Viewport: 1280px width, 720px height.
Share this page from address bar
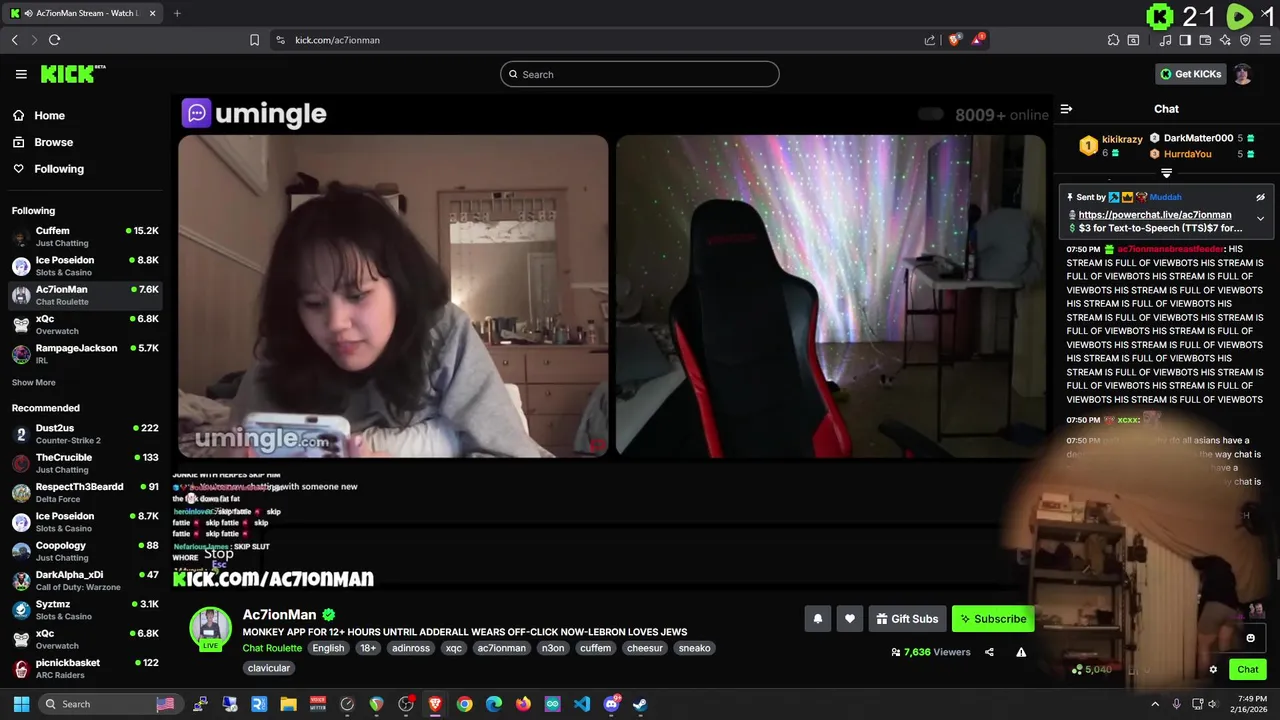[x=929, y=40]
